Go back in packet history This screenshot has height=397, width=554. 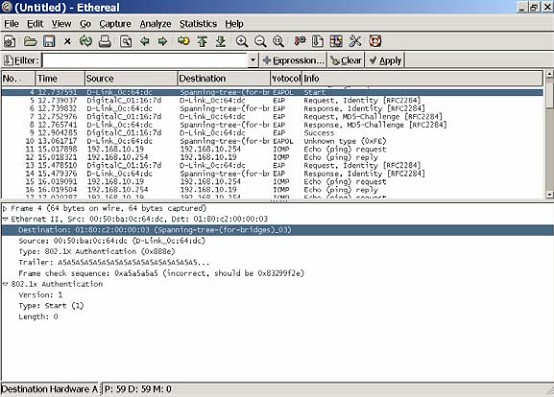pos(145,41)
